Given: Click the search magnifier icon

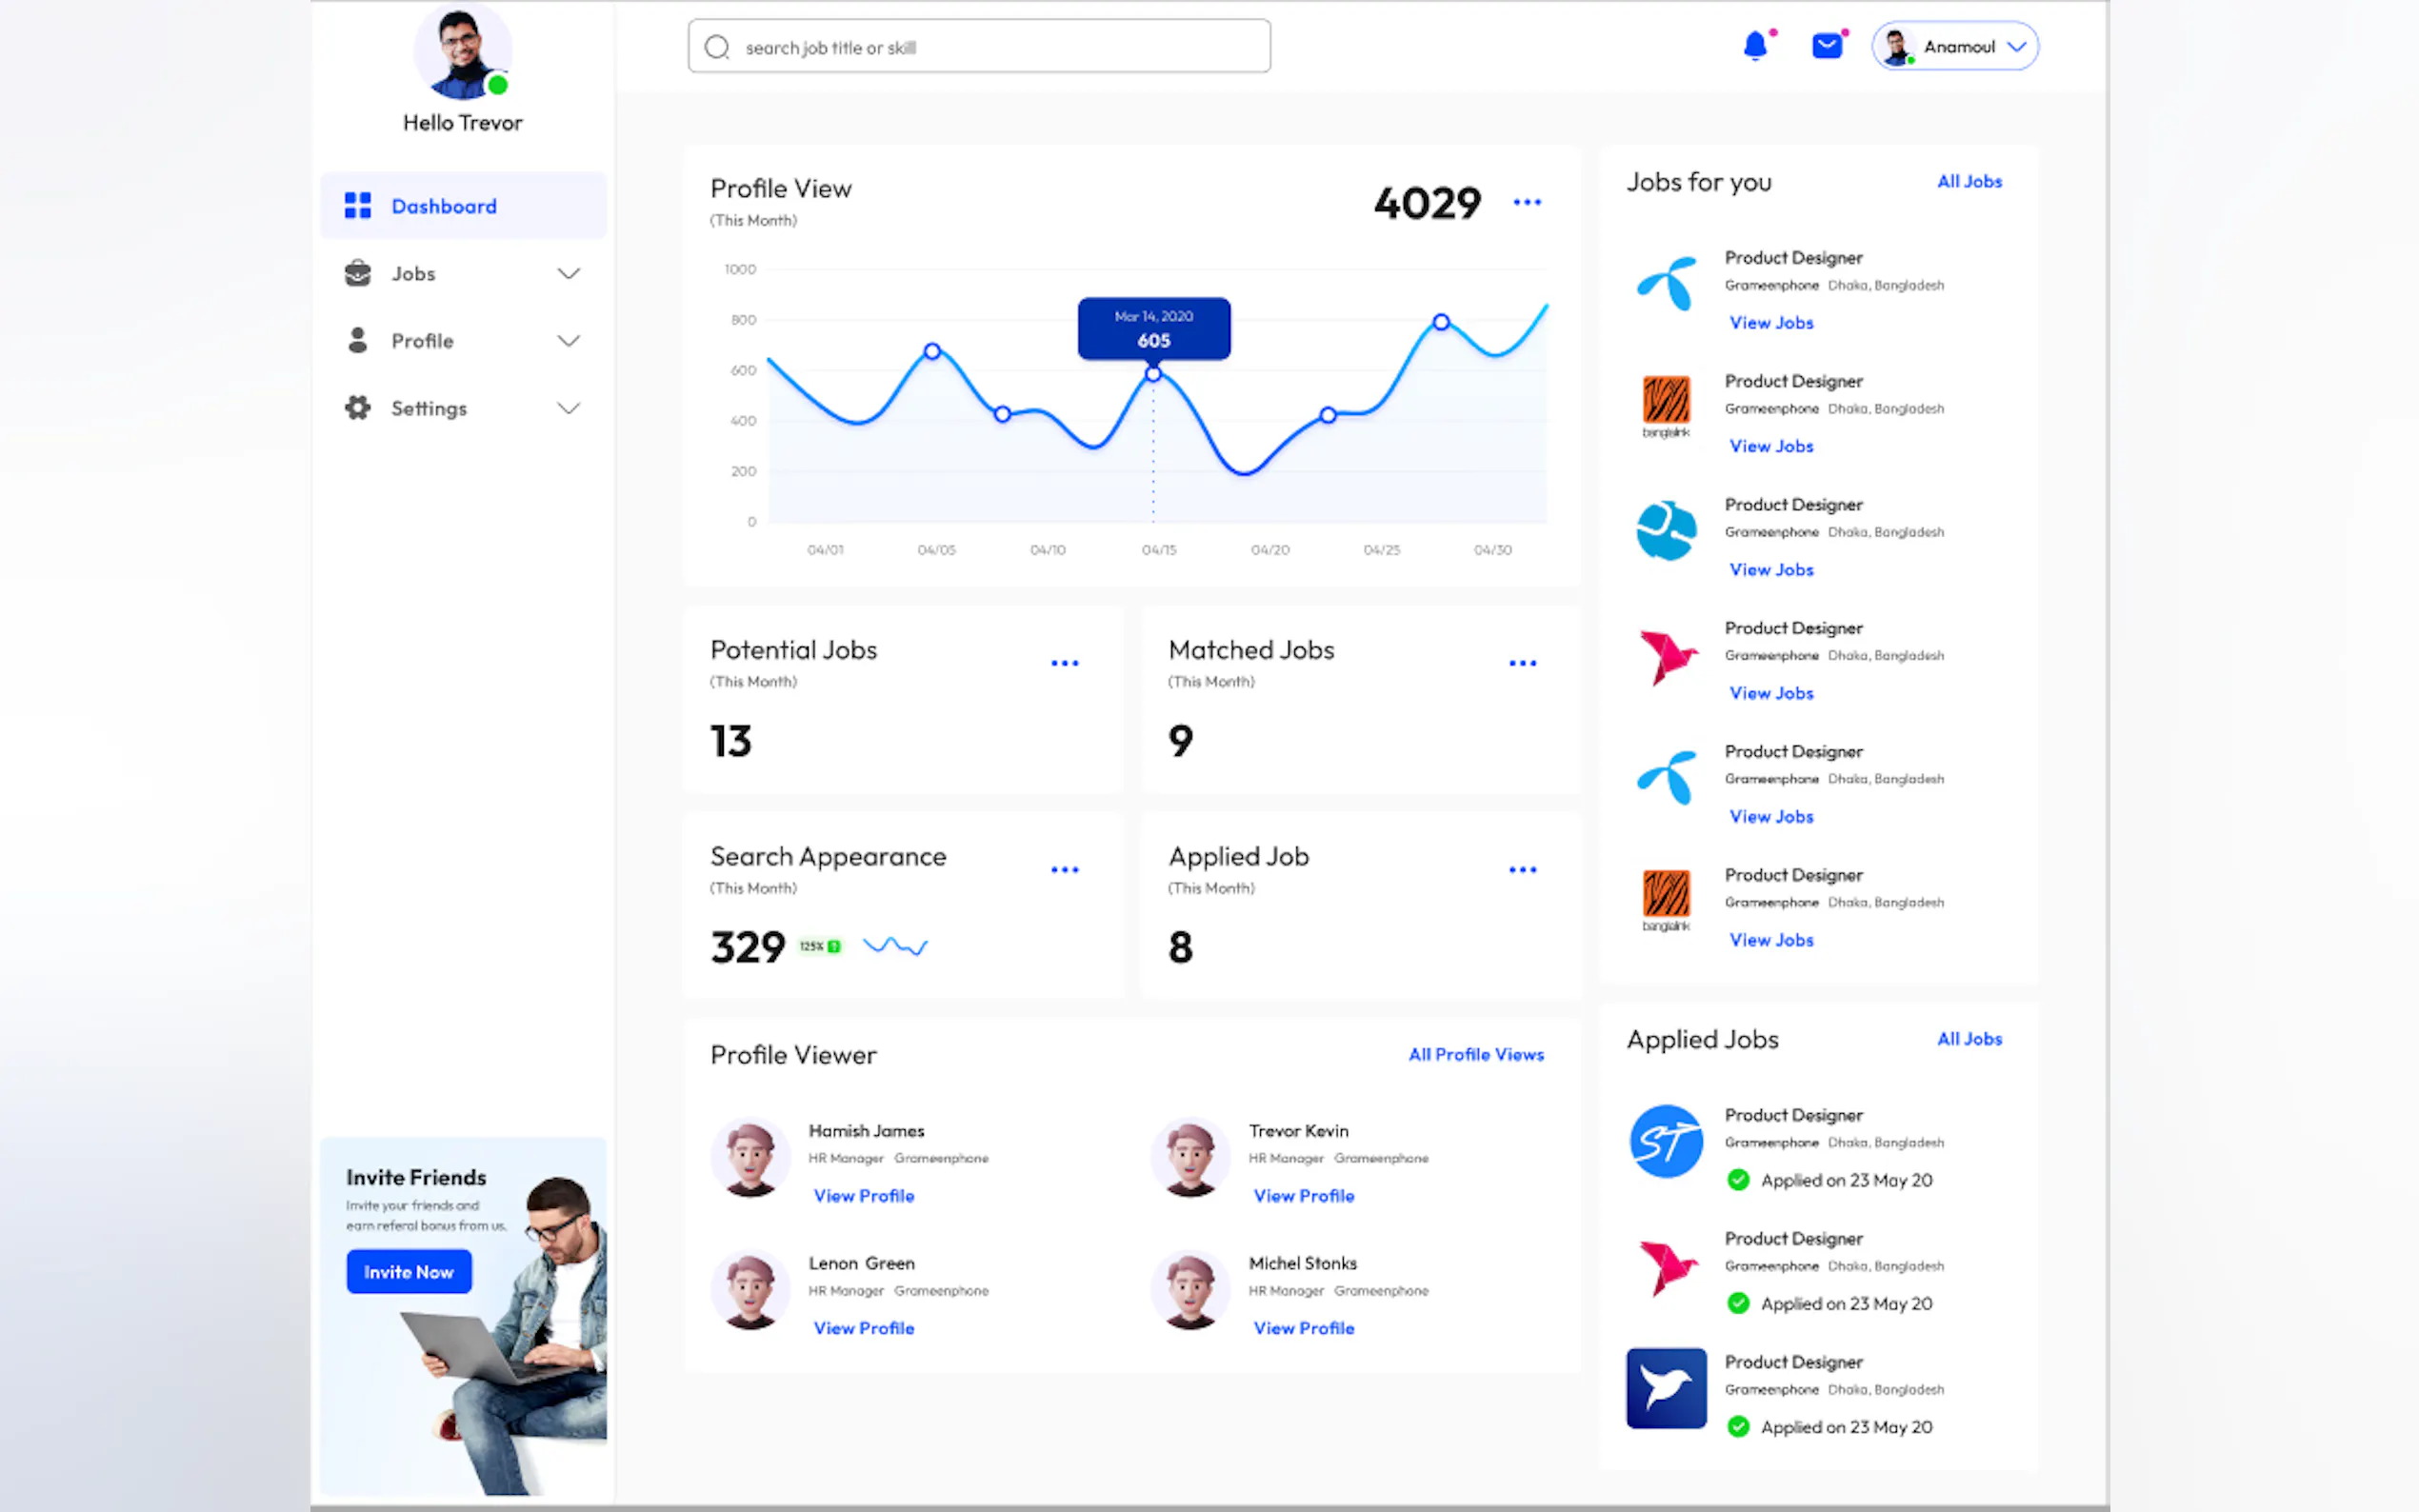Looking at the screenshot, I should click(717, 47).
